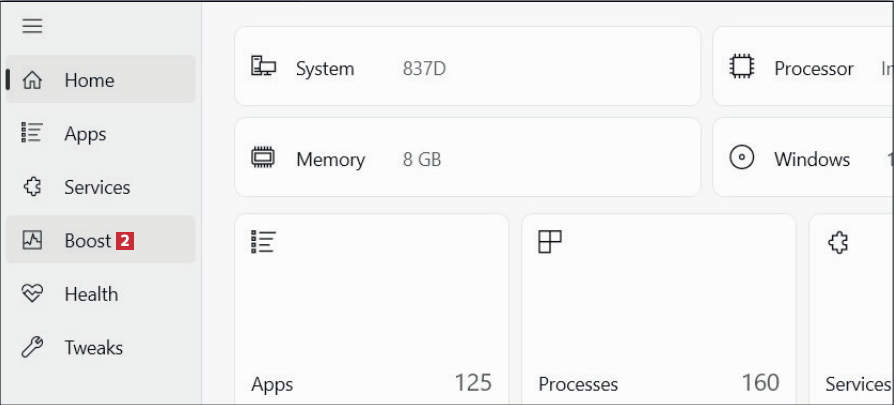Click the Apps list icon in sidebar
This screenshot has height=405, width=894.
[32, 134]
